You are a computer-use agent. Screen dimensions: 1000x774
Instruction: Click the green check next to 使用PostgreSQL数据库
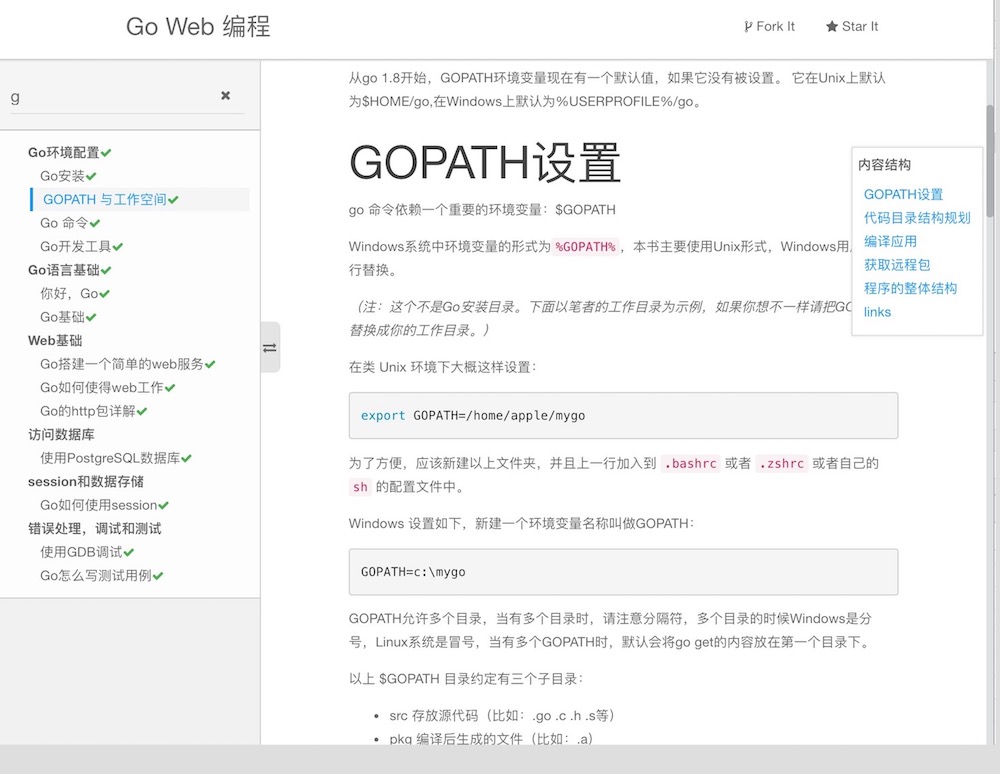tap(186, 459)
